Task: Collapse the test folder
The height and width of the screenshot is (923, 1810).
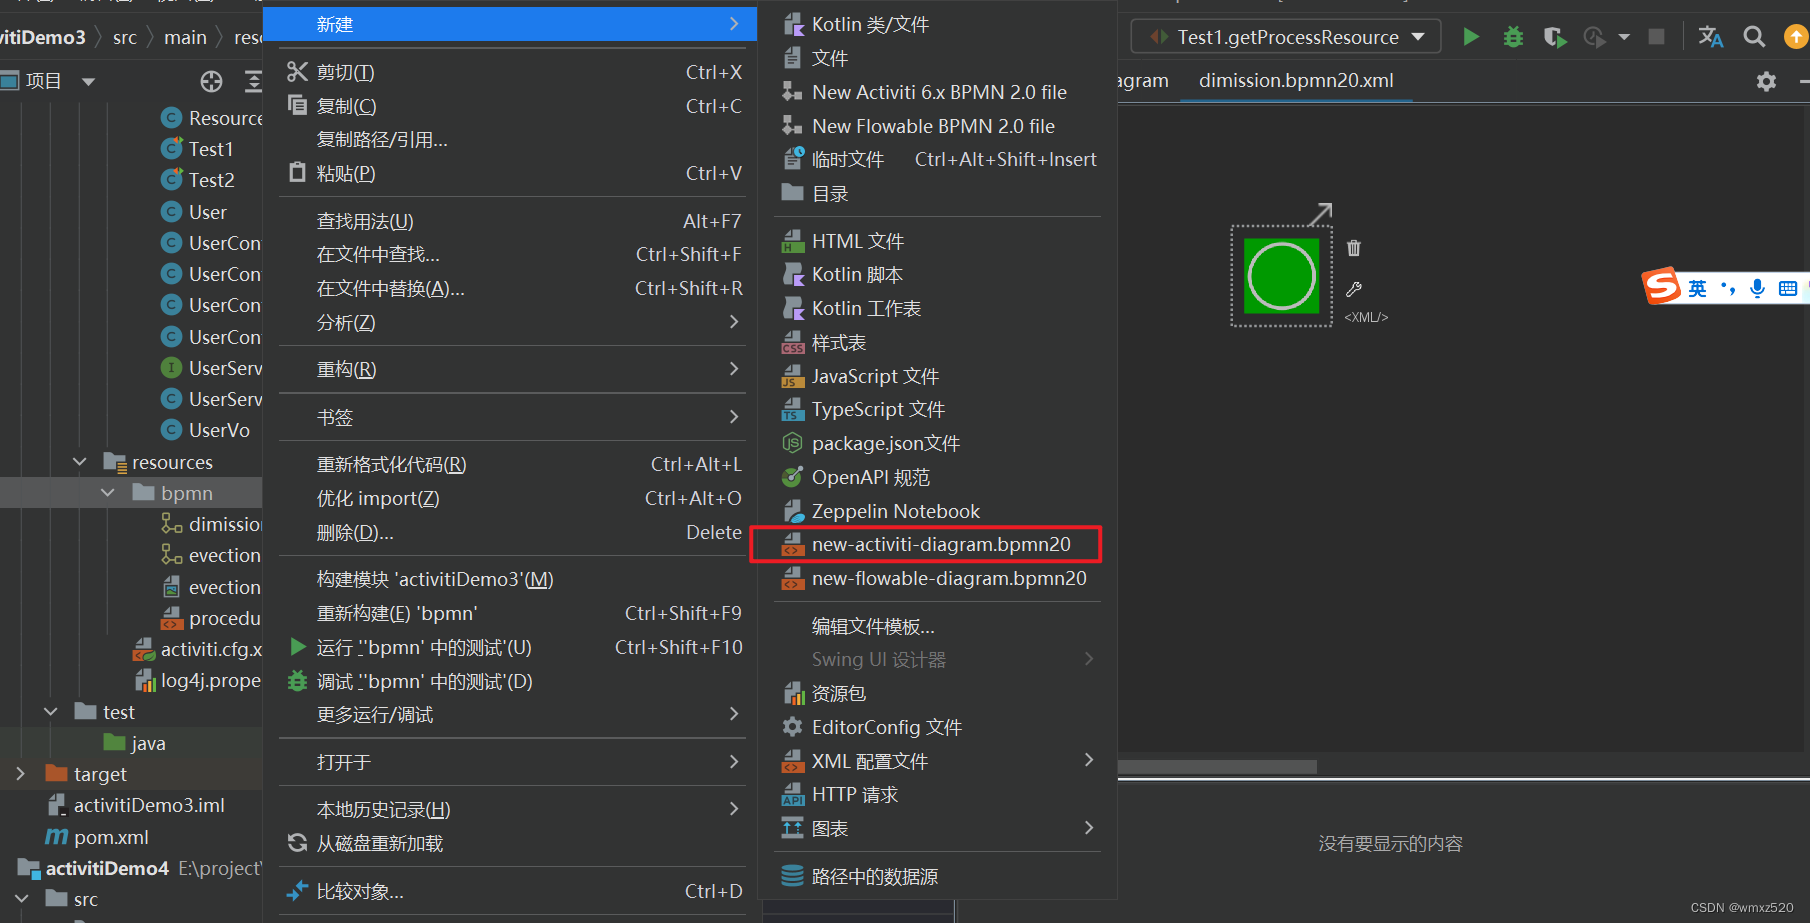Action: (51, 712)
